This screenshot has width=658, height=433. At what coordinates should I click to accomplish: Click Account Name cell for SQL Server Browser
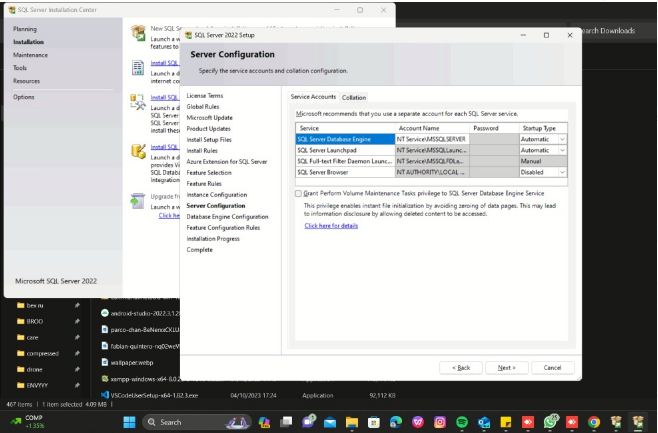coord(432,172)
